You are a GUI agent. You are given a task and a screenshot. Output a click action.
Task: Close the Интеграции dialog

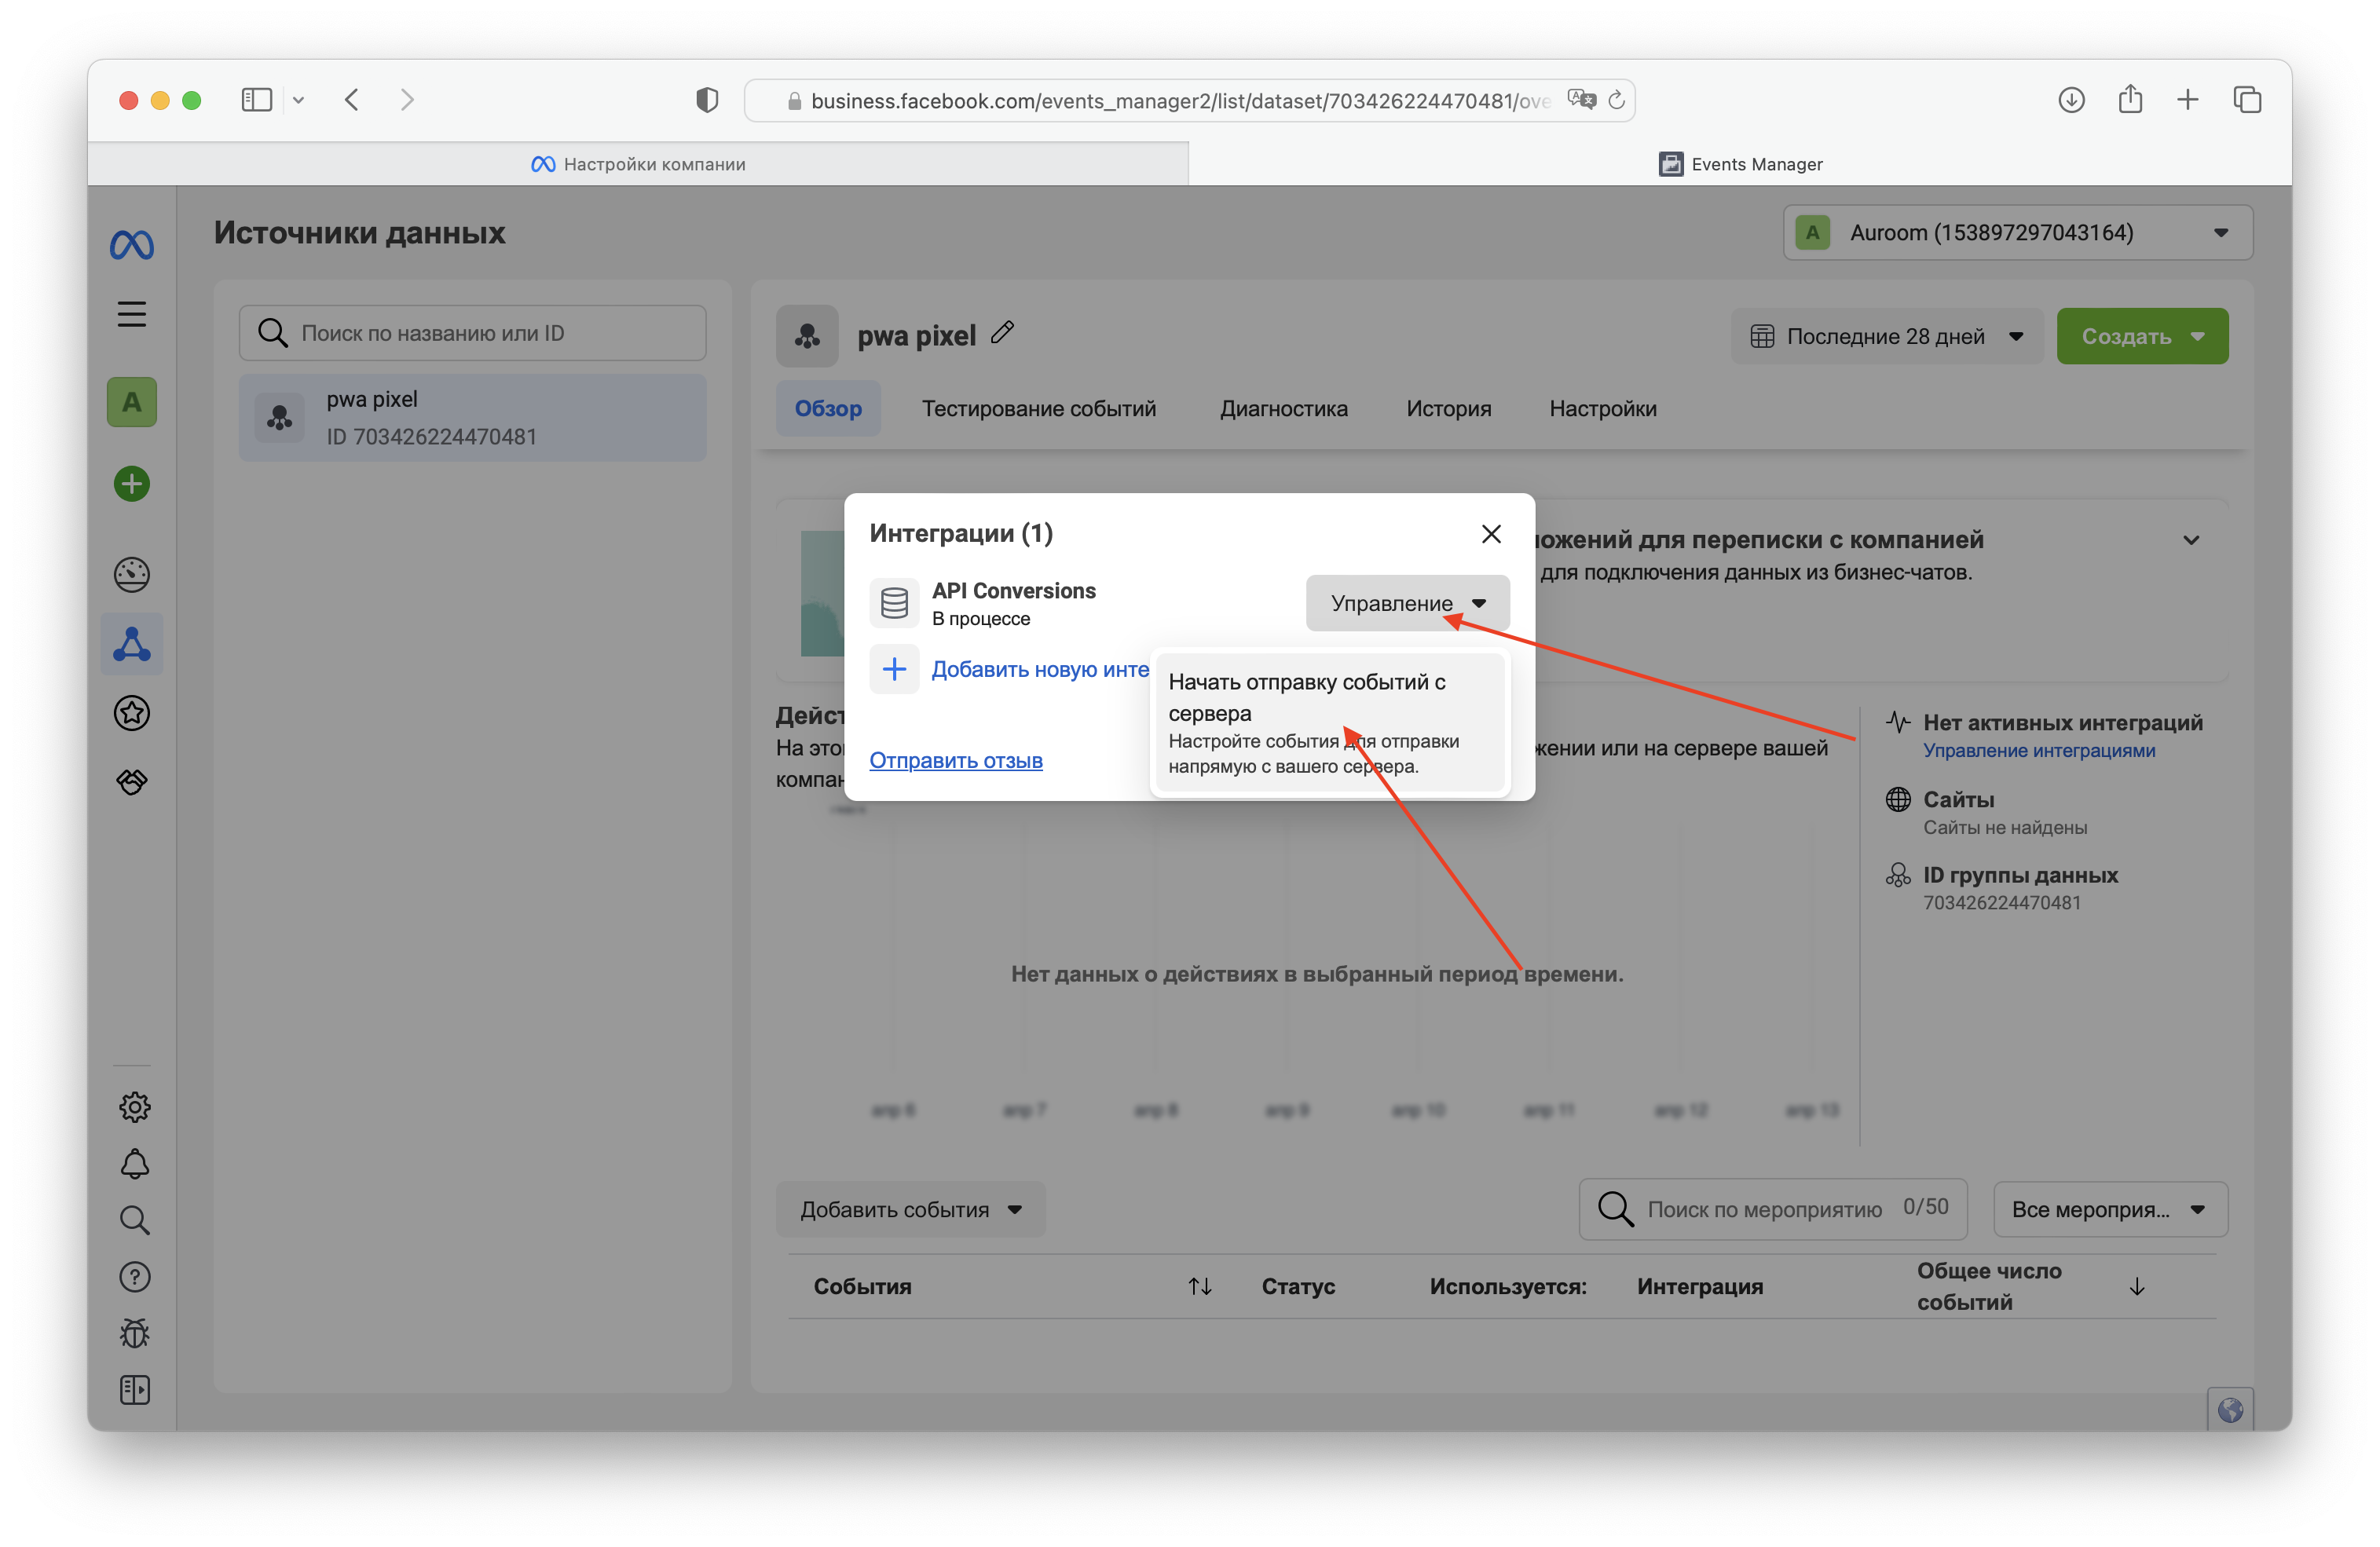click(x=1490, y=534)
